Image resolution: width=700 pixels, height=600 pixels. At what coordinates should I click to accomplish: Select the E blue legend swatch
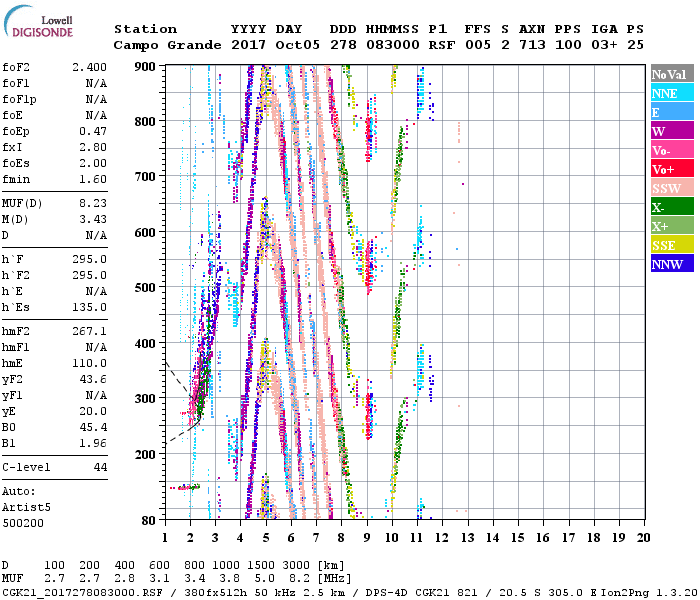click(672, 112)
